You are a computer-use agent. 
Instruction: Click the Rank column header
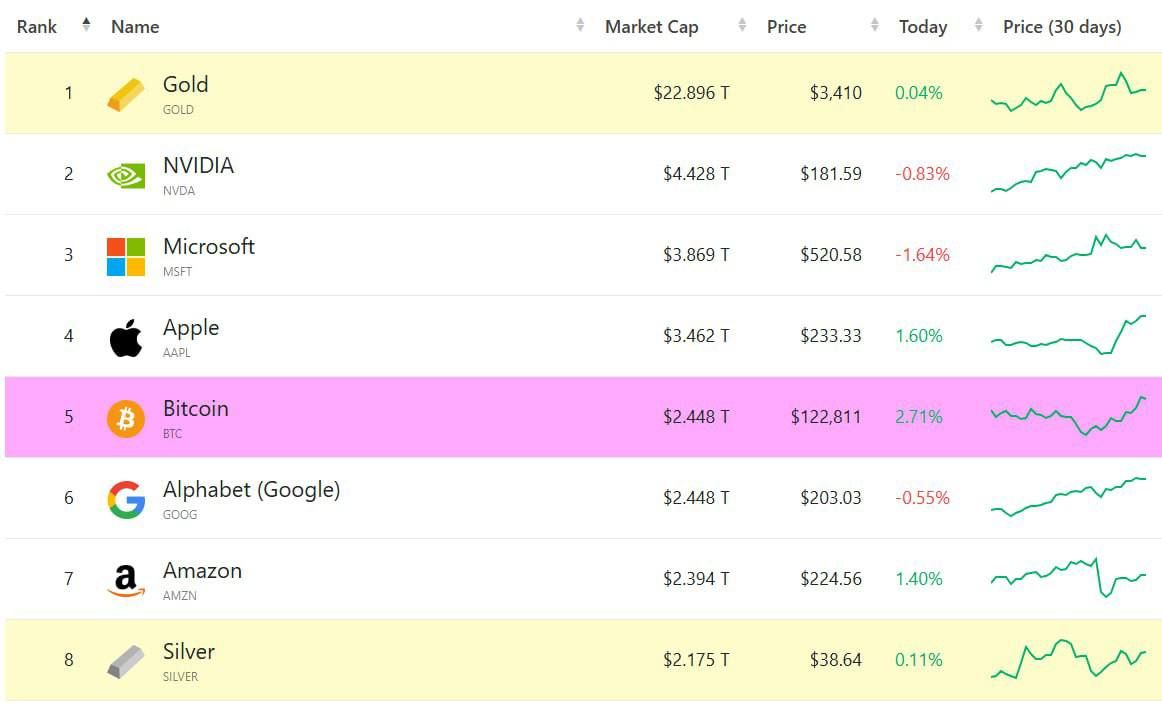click(37, 27)
